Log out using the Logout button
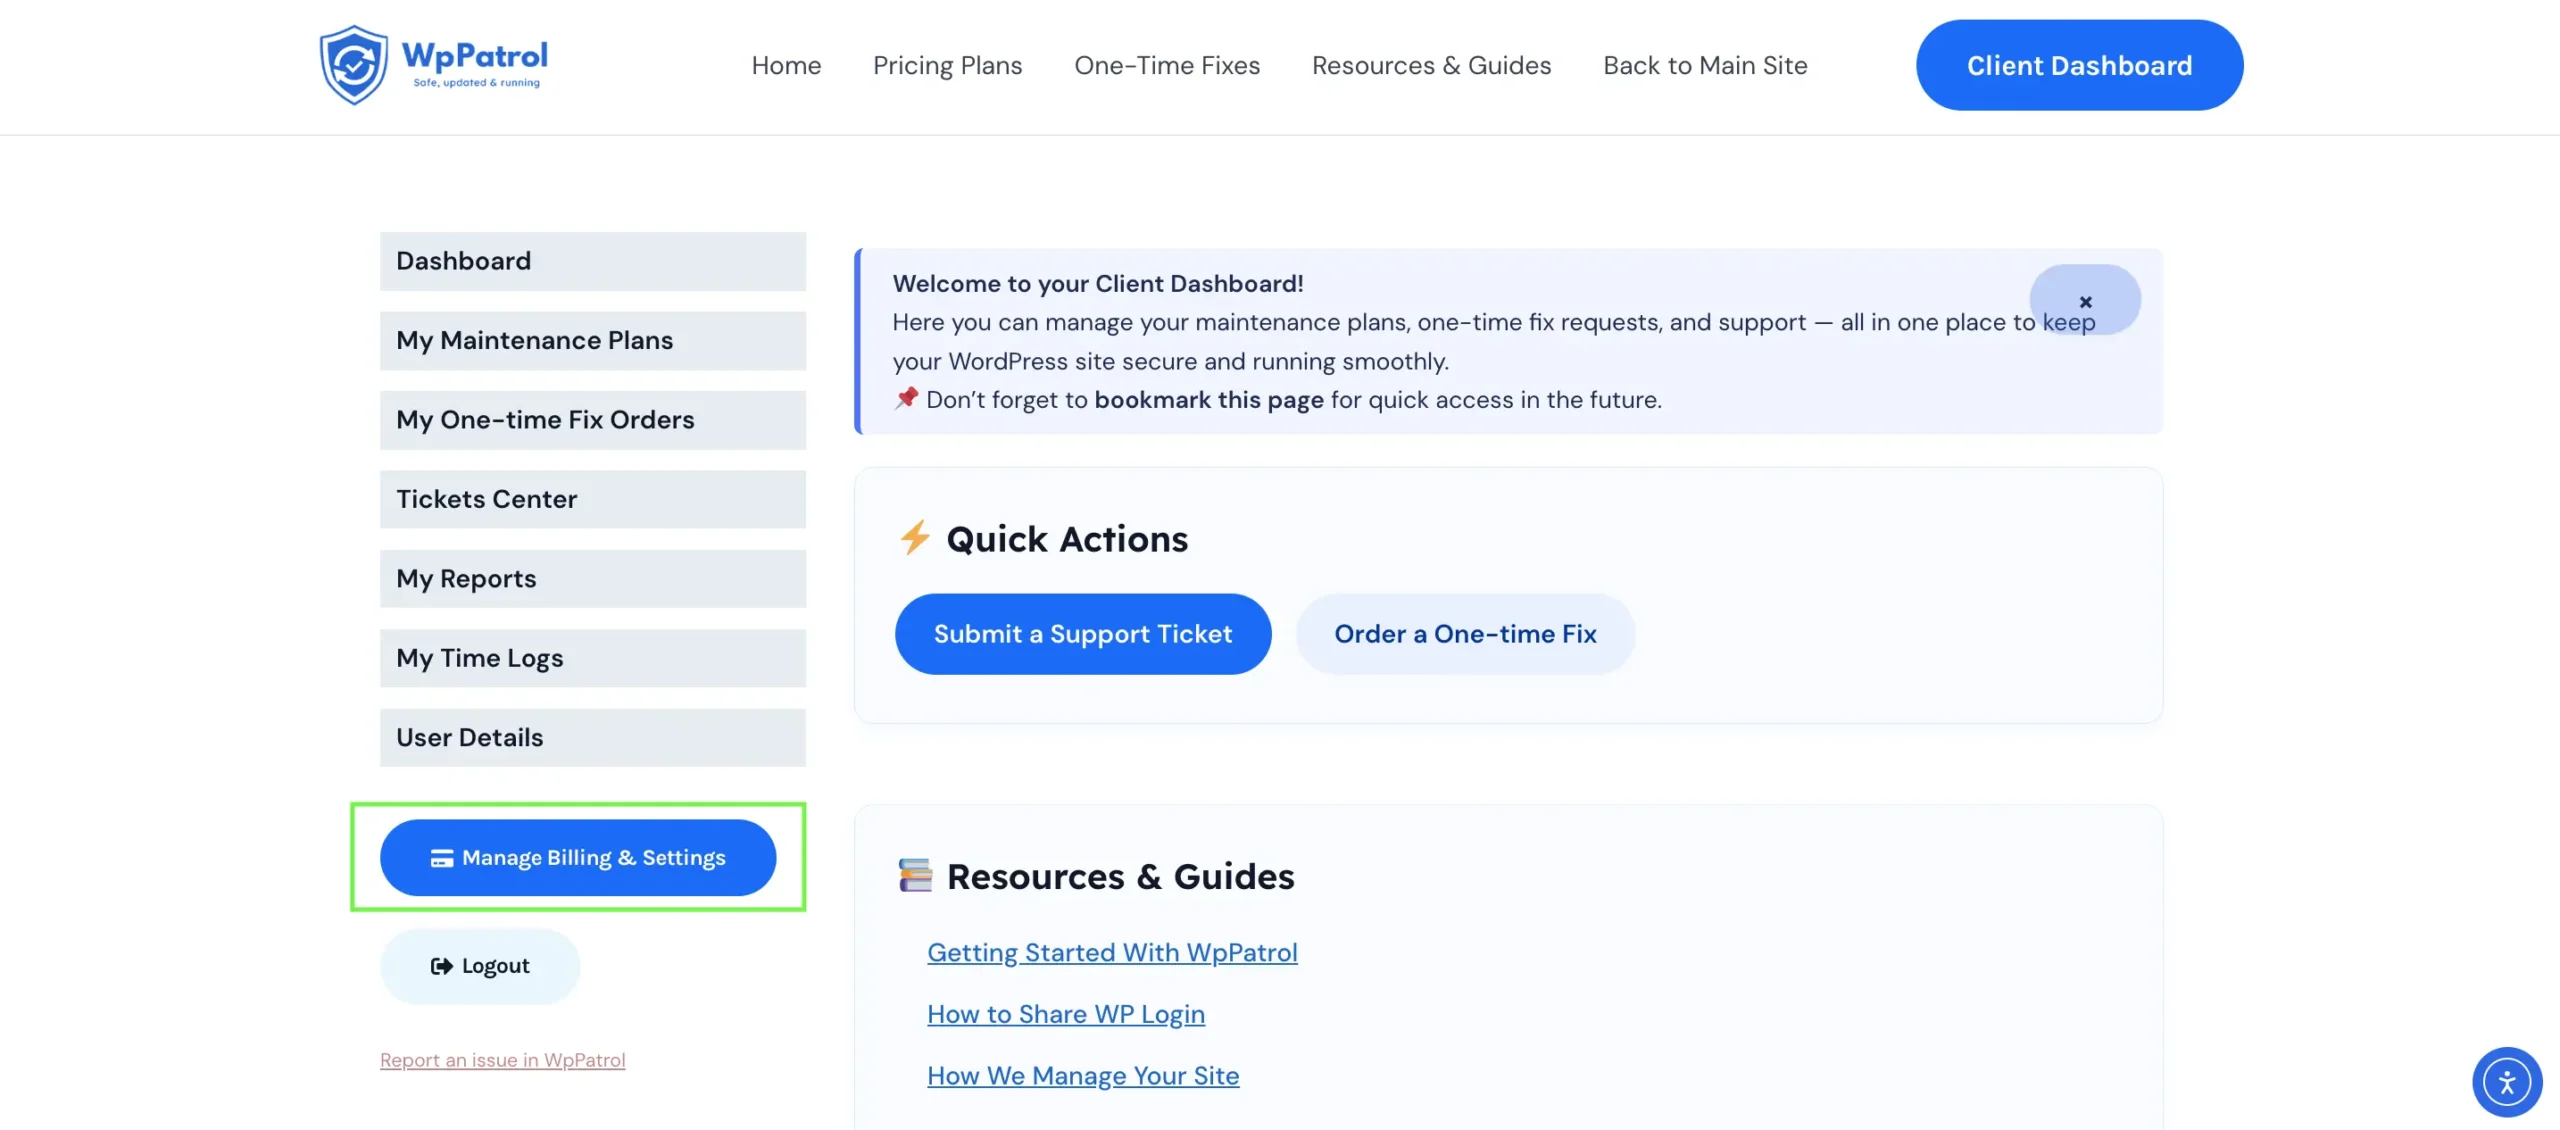 tap(480, 966)
